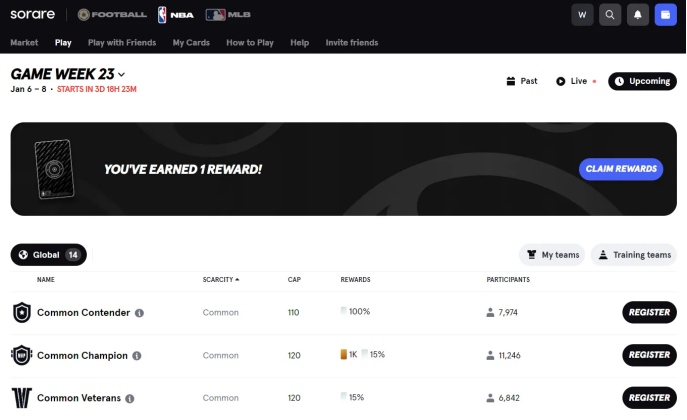
Task: Sort by Scarcity column header
Action: (x=220, y=280)
